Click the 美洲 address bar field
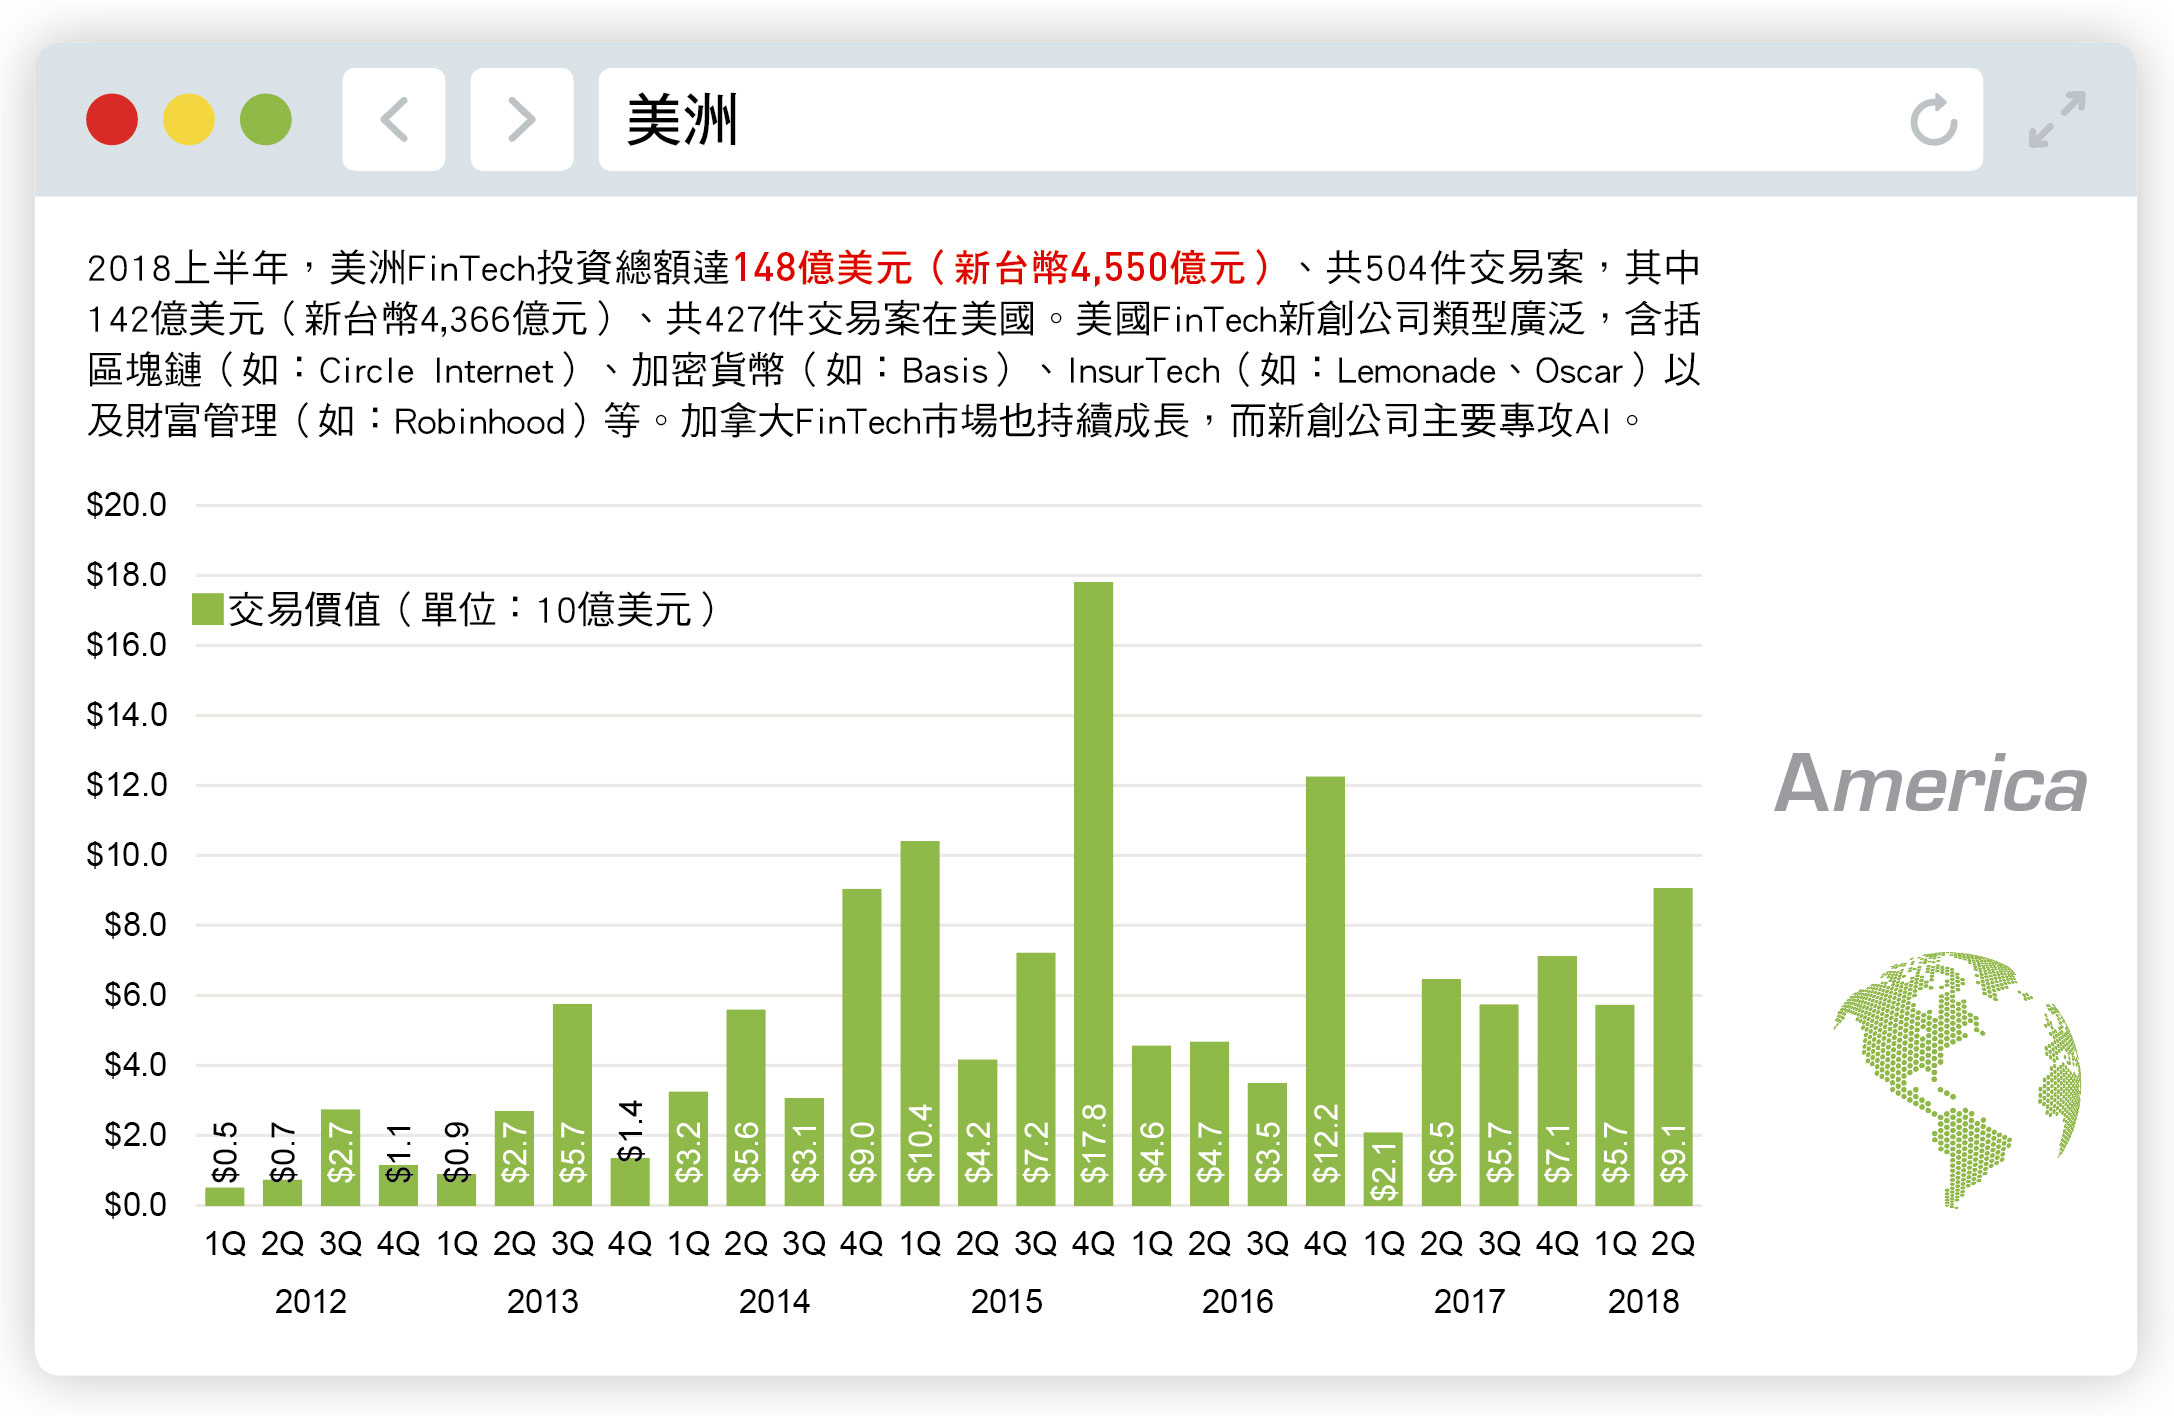 1291,120
